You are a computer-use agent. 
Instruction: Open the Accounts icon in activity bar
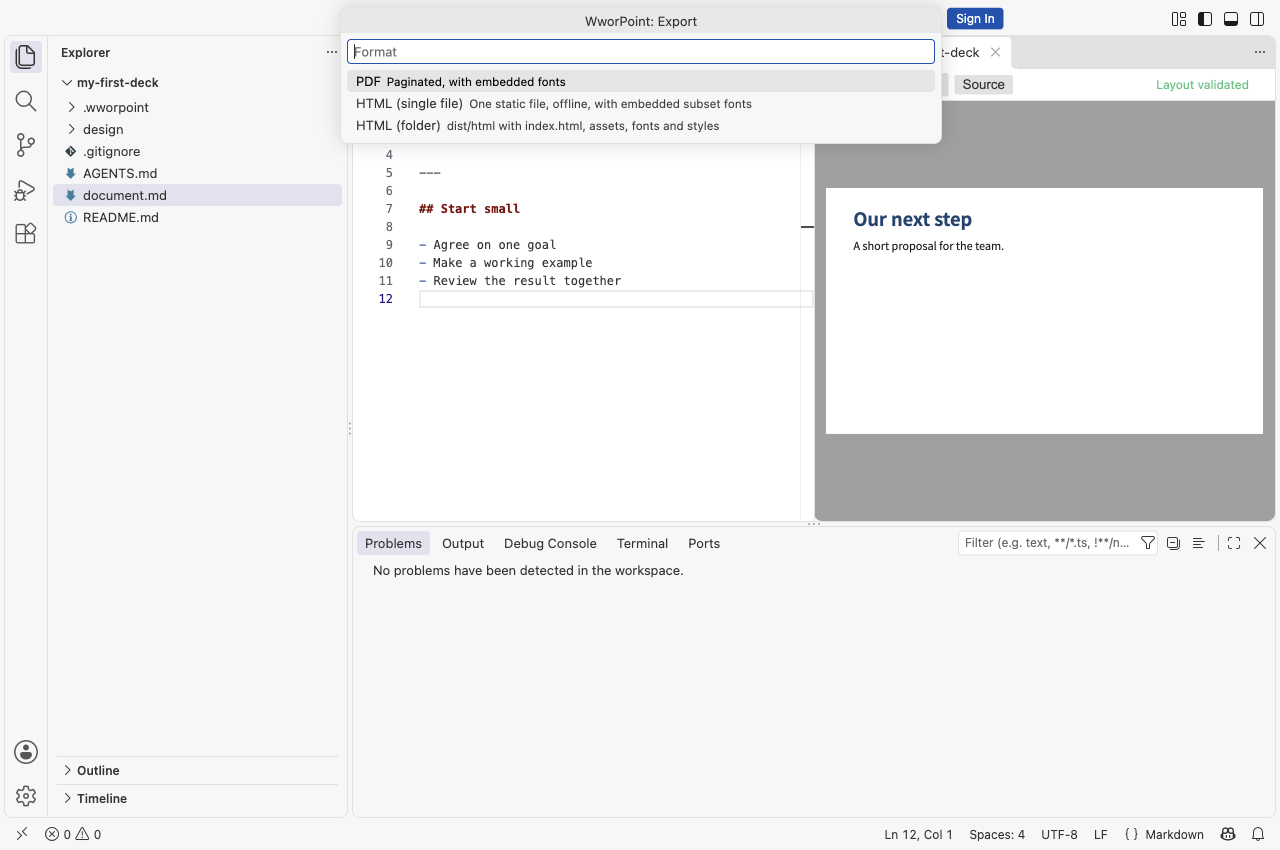pos(26,752)
